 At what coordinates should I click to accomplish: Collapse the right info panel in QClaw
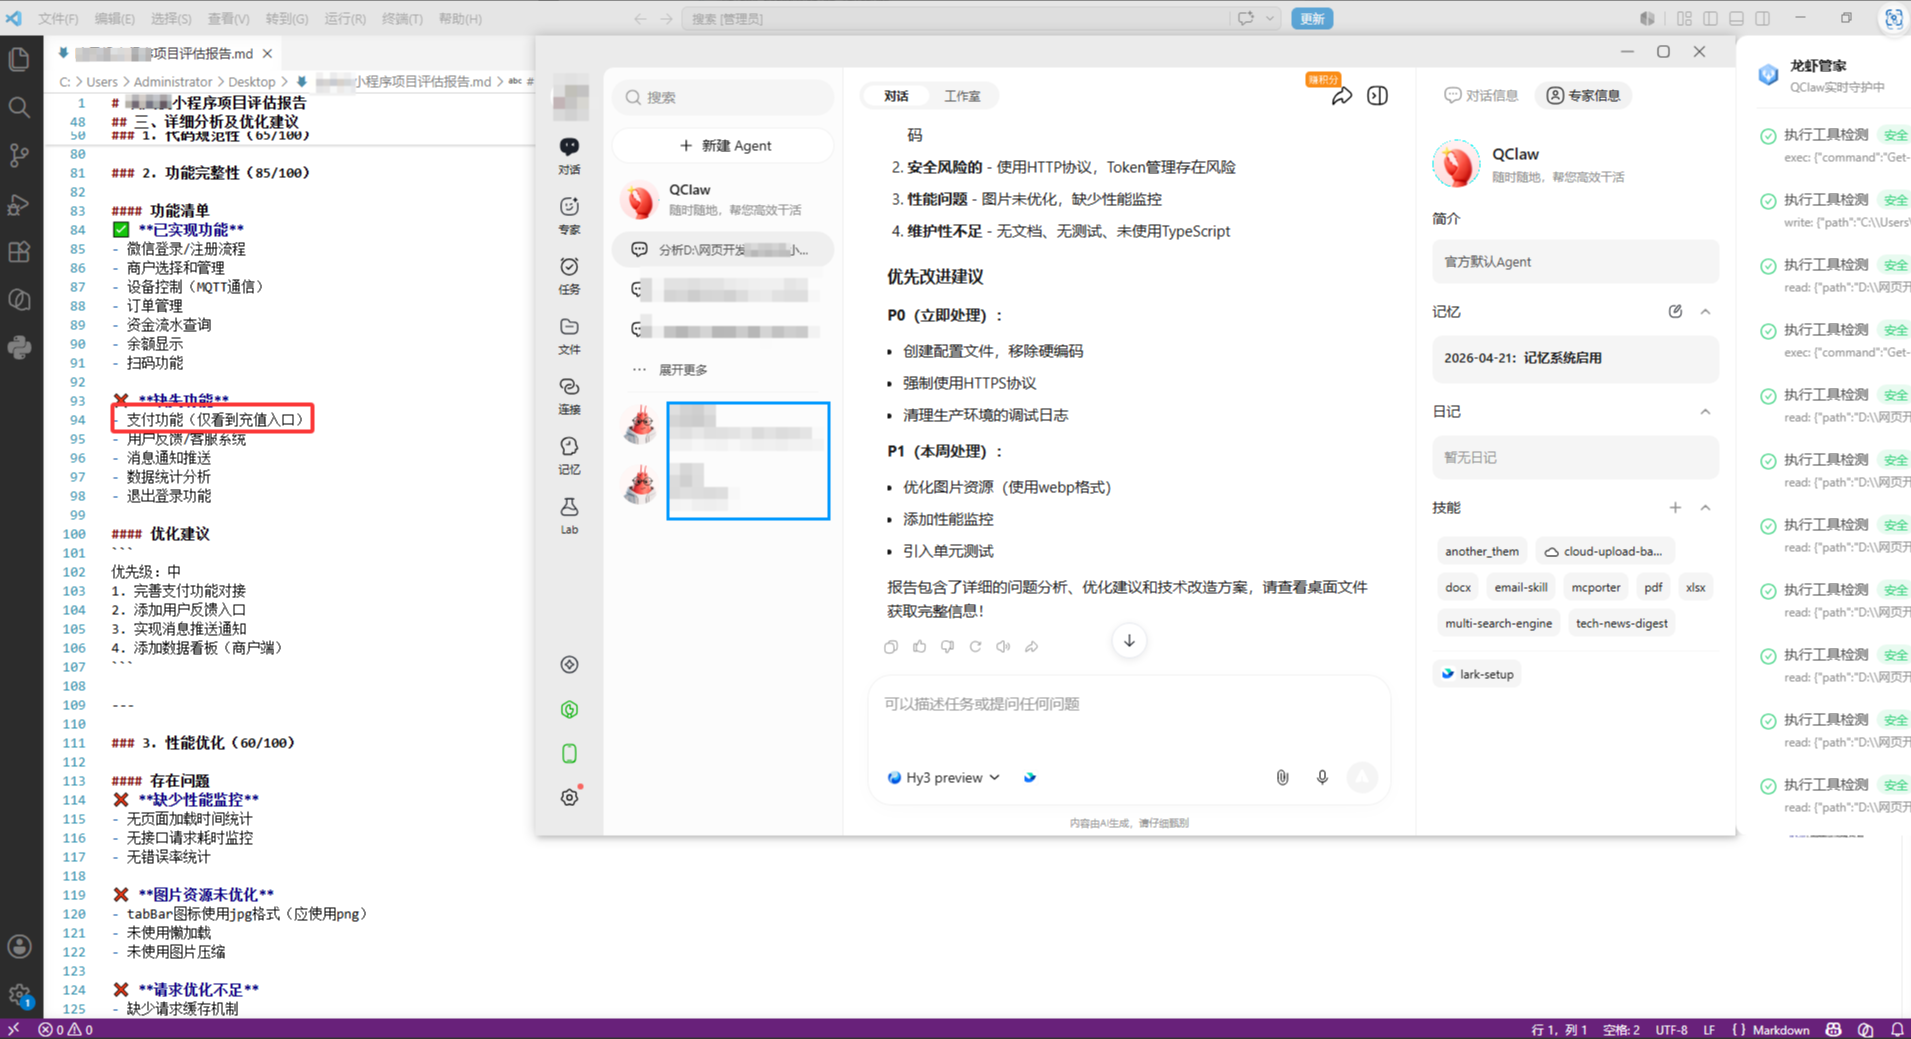point(1377,96)
